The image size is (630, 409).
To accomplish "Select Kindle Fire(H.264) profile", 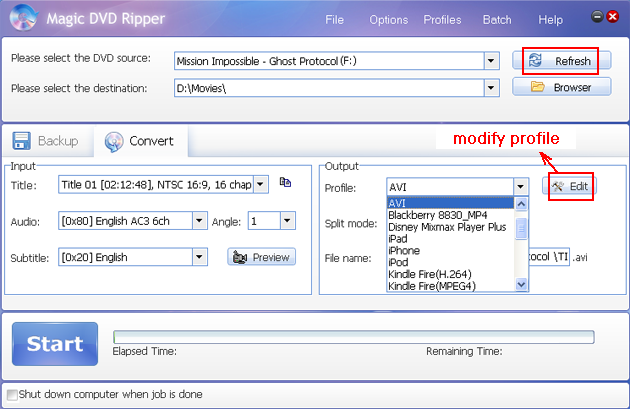I will (450, 274).
